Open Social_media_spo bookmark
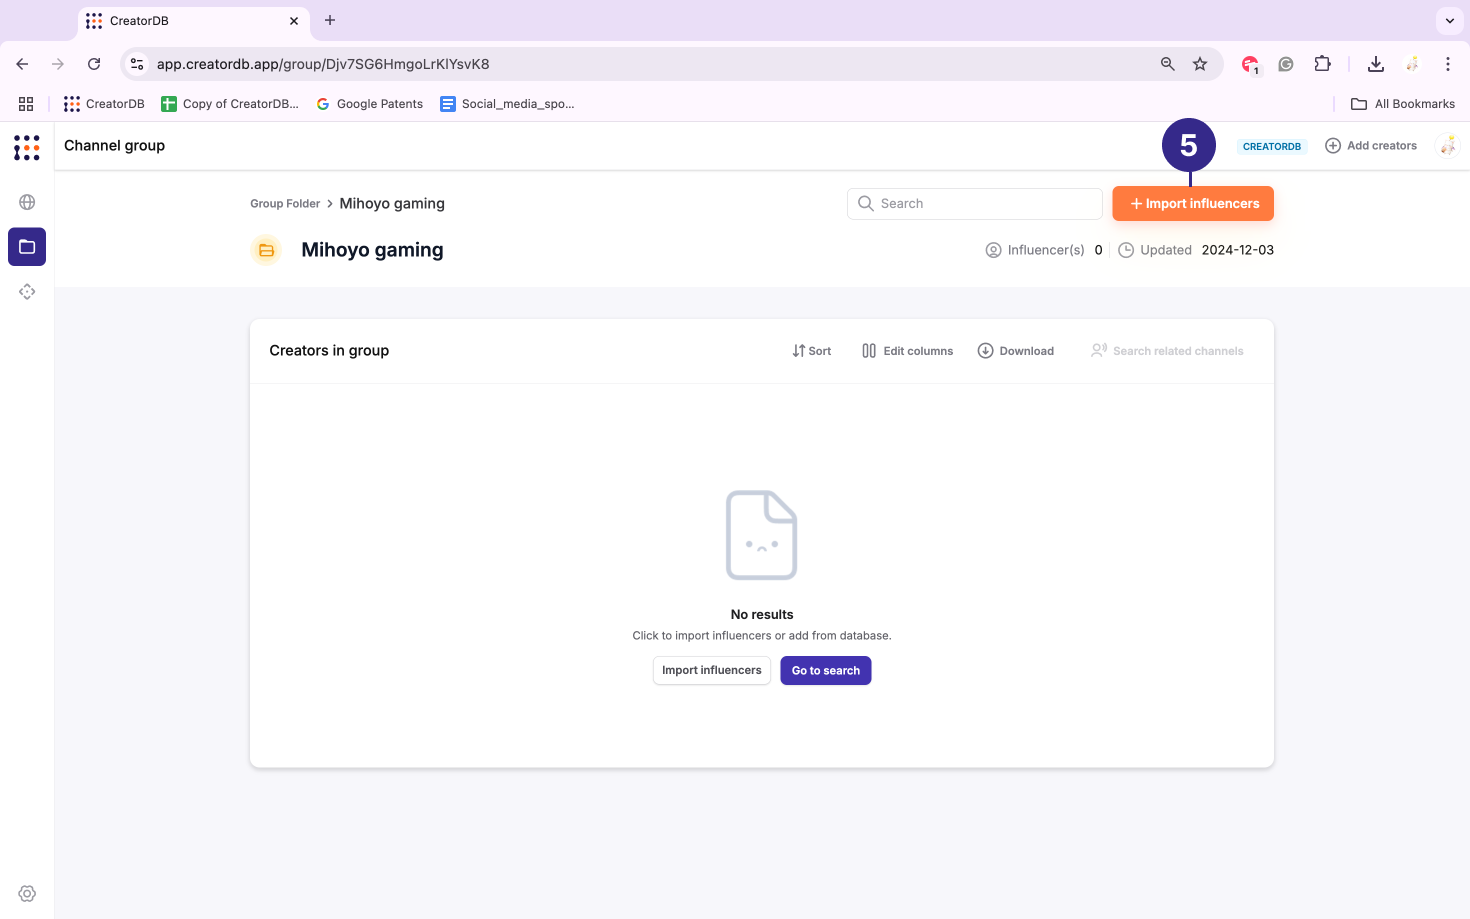This screenshot has width=1470, height=919. coord(507,104)
